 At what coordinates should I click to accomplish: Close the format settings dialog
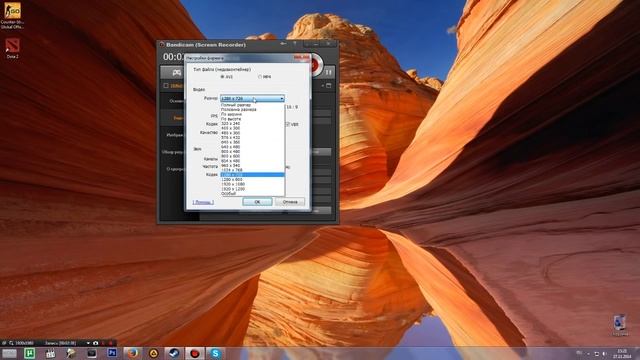(x=302, y=58)
